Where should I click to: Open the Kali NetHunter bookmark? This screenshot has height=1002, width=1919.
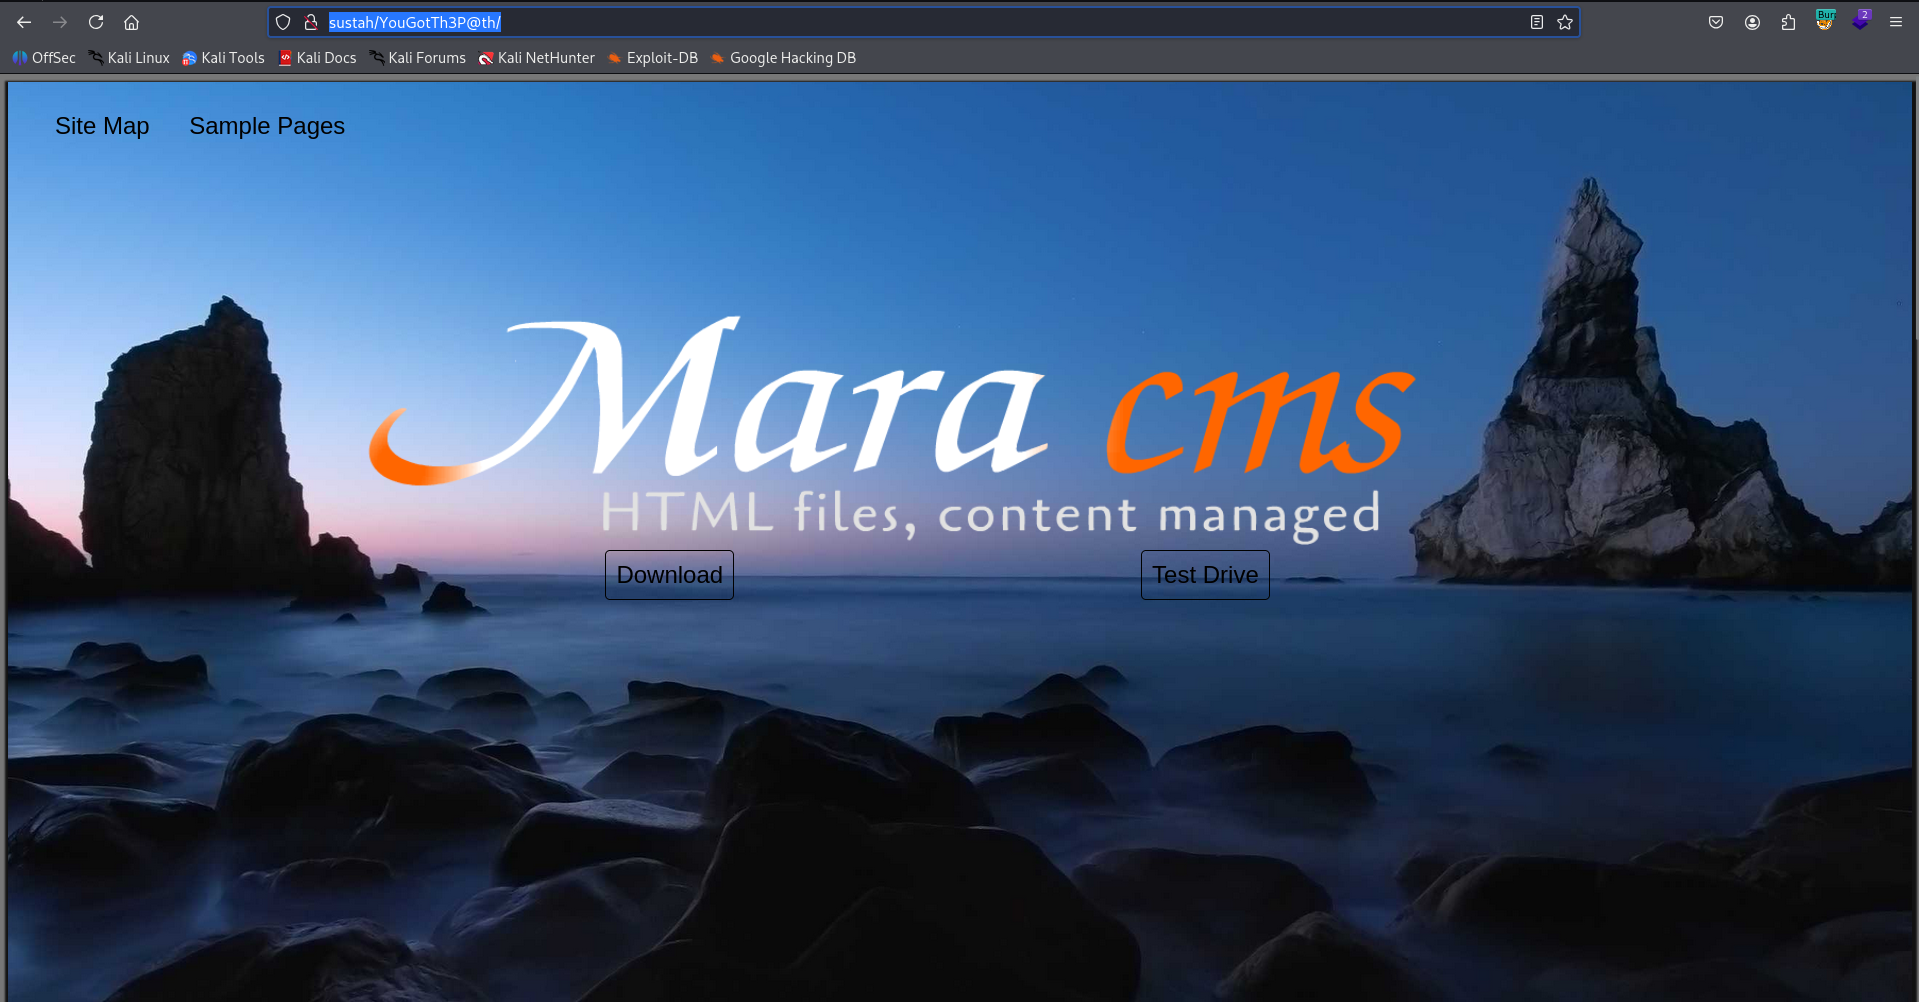(x=536, y=57)
